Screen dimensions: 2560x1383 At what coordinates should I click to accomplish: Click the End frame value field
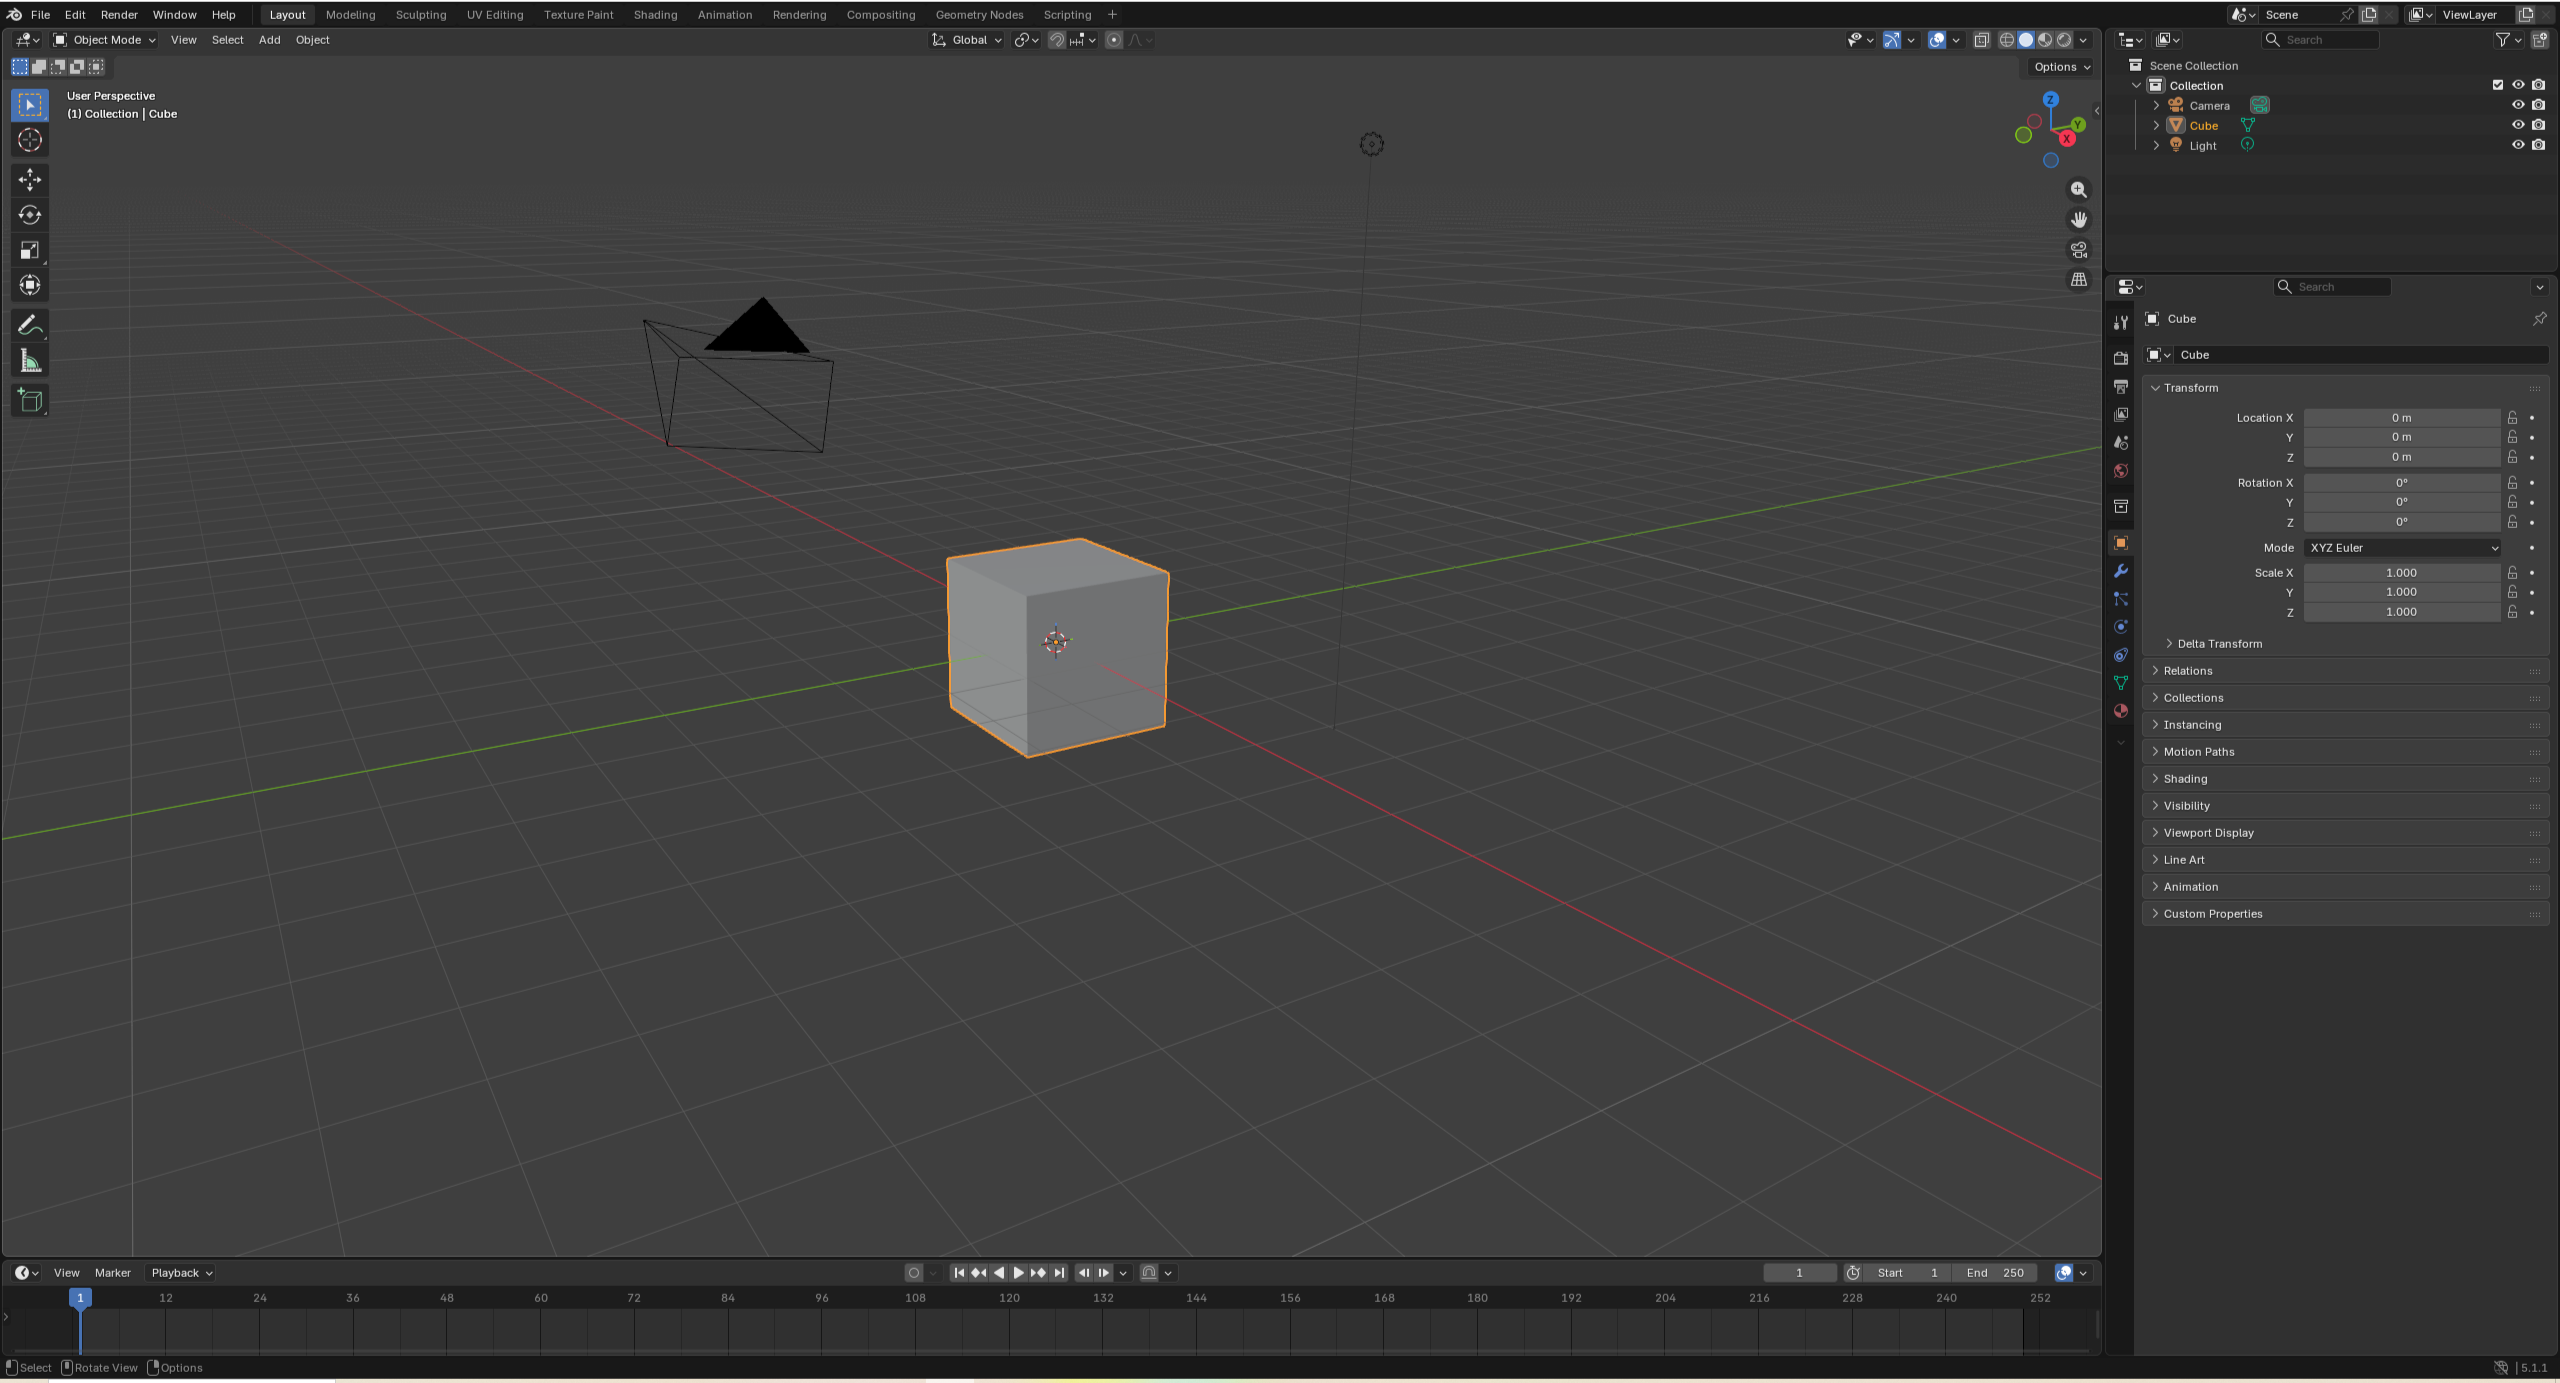coord(1995,1273)
